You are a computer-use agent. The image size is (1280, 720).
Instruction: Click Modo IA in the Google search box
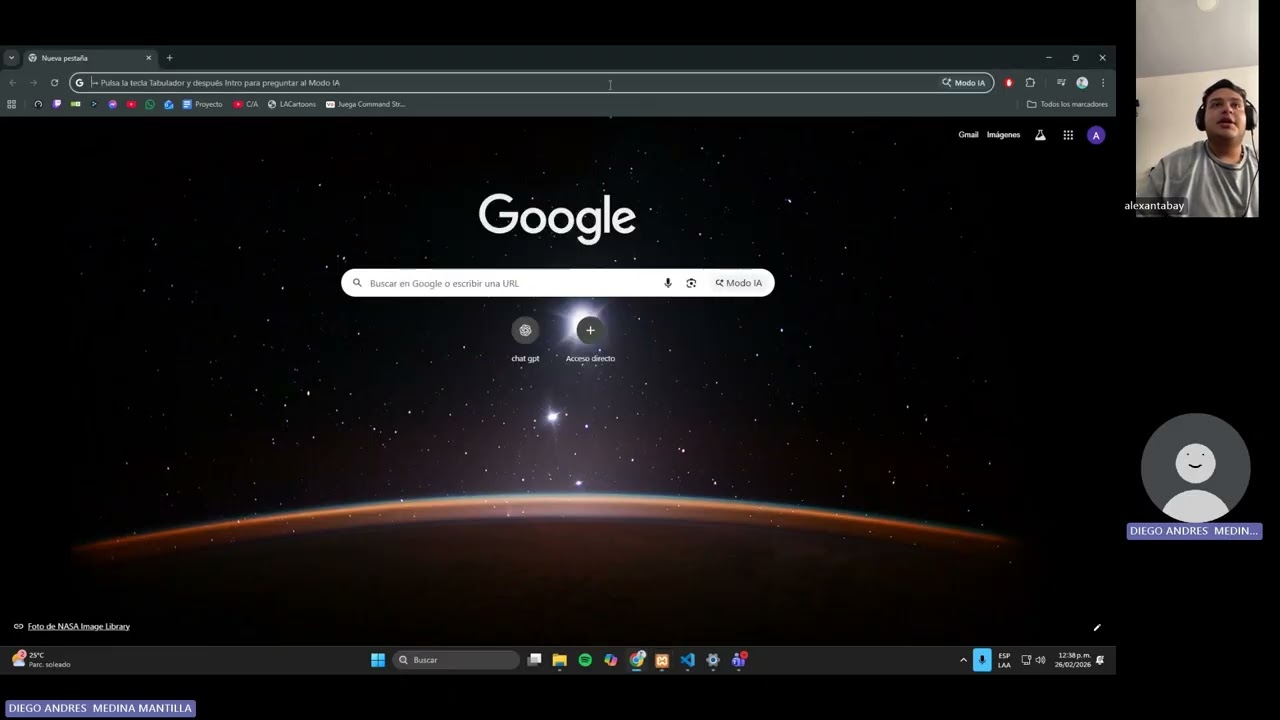point(739,283)
